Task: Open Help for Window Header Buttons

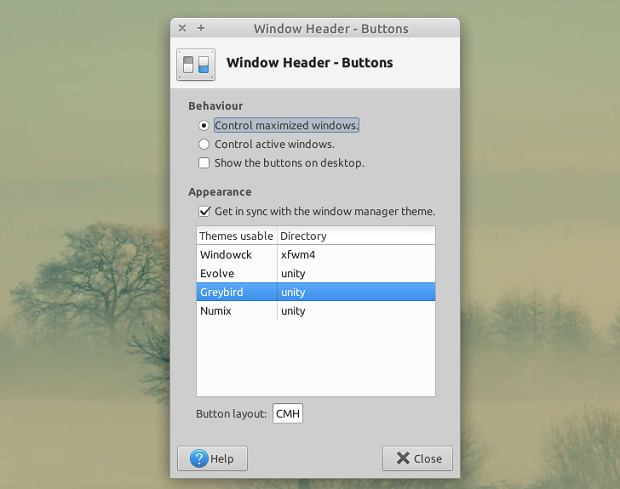Action: (x=212, y=459)
